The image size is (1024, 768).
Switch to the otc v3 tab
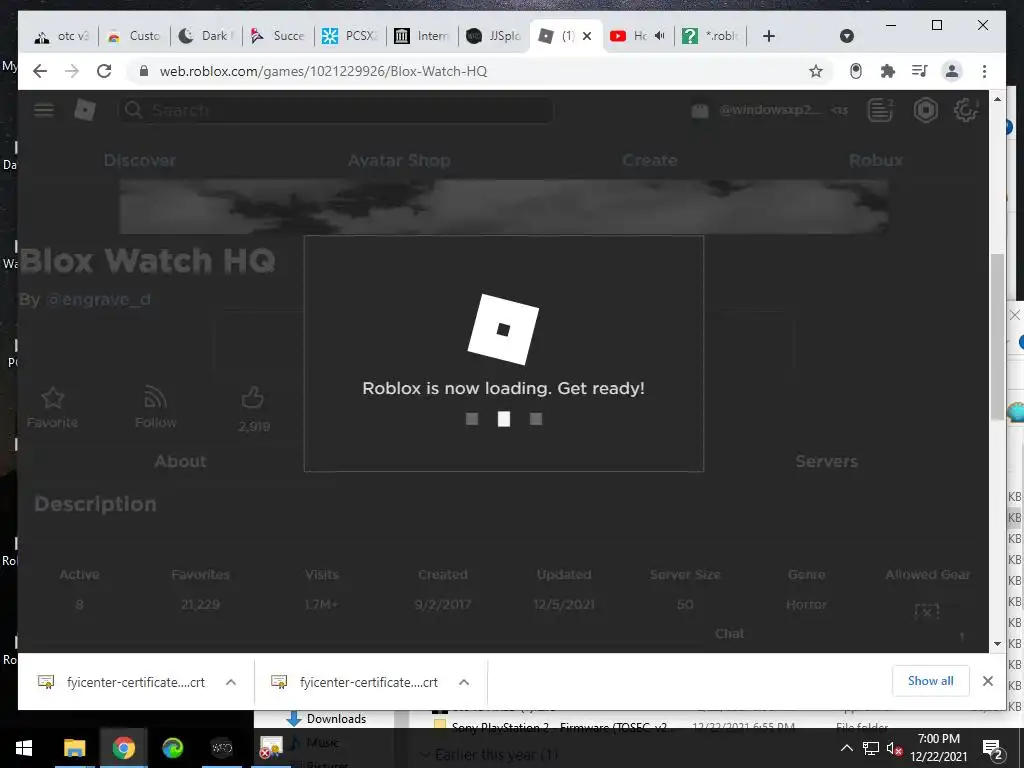pyautogui.click(x=61, y=36)
